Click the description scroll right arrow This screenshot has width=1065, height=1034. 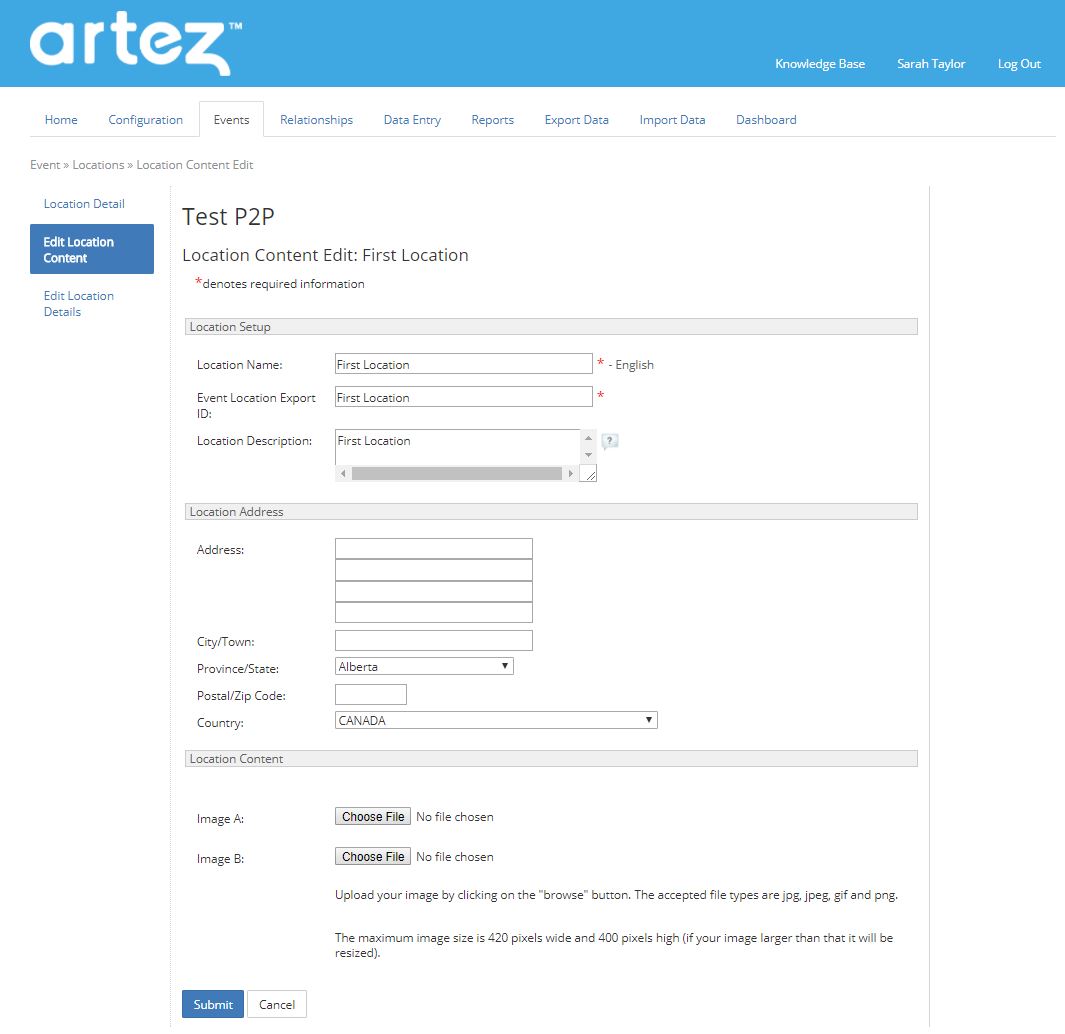[571, 474]
